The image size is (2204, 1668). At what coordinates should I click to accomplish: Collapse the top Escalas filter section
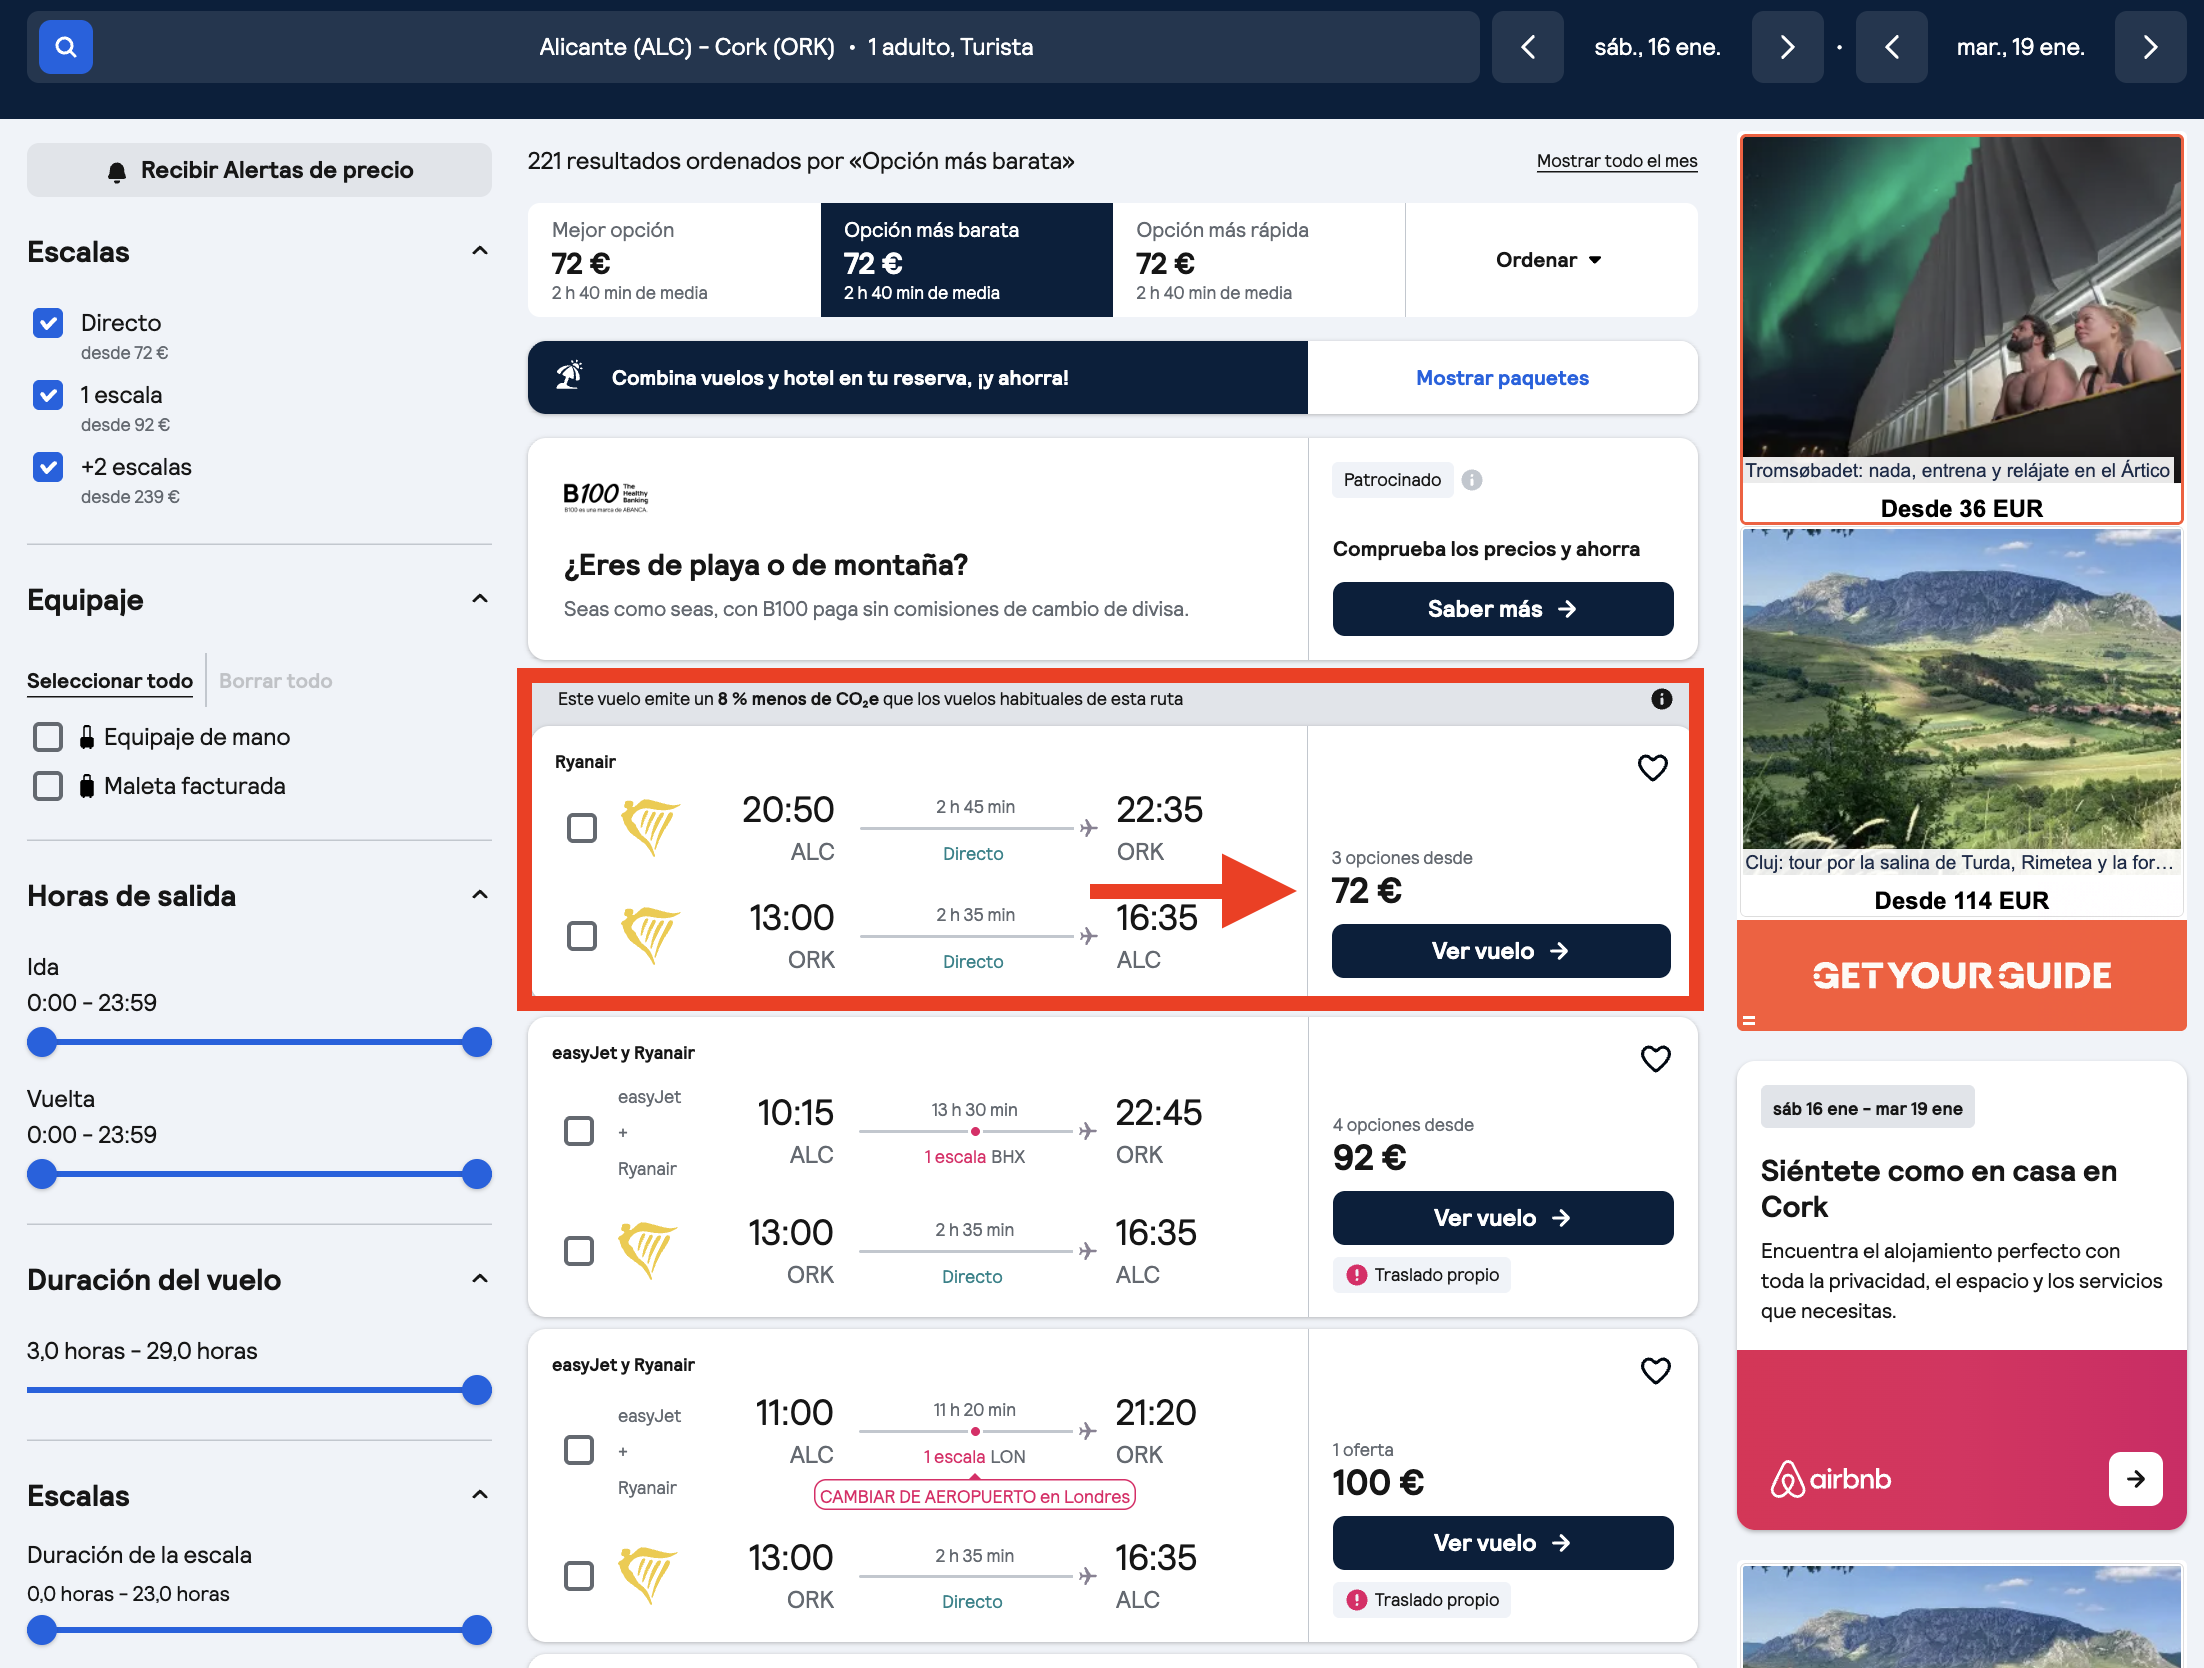pos(480,251)
